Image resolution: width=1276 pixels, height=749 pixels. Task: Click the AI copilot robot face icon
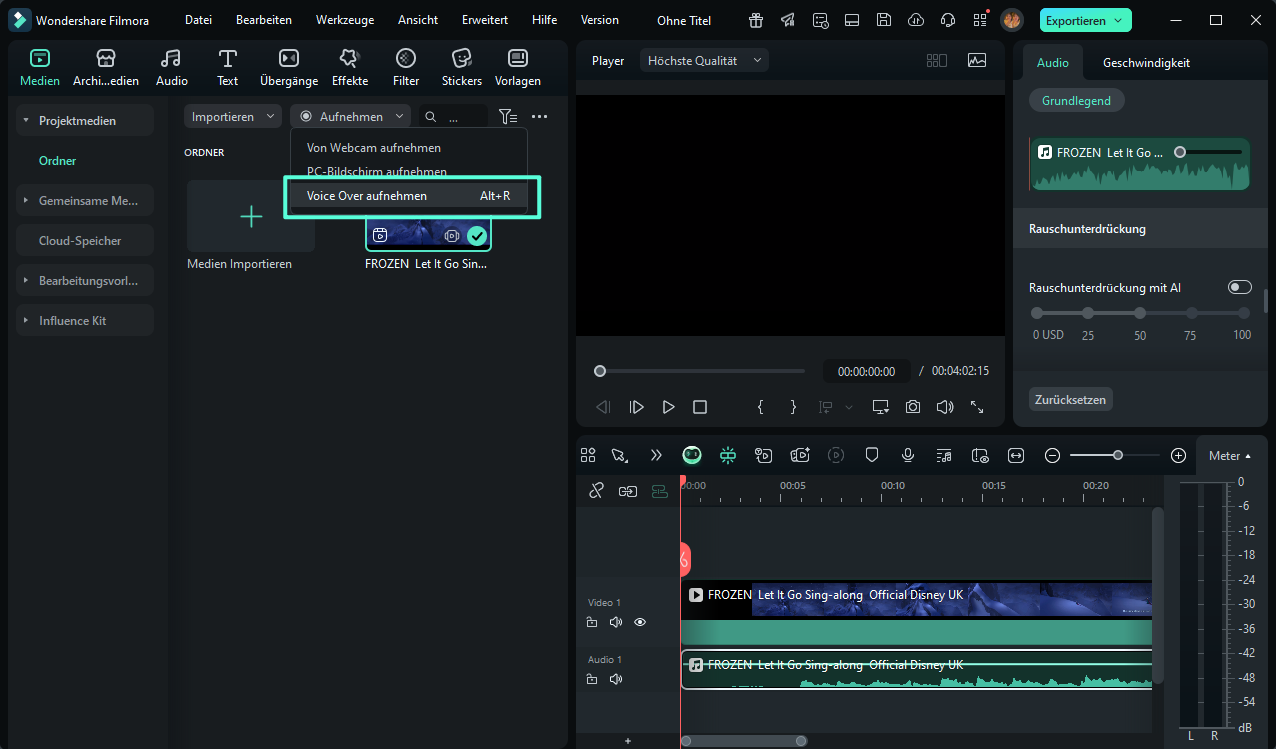[x=692, y=455]
